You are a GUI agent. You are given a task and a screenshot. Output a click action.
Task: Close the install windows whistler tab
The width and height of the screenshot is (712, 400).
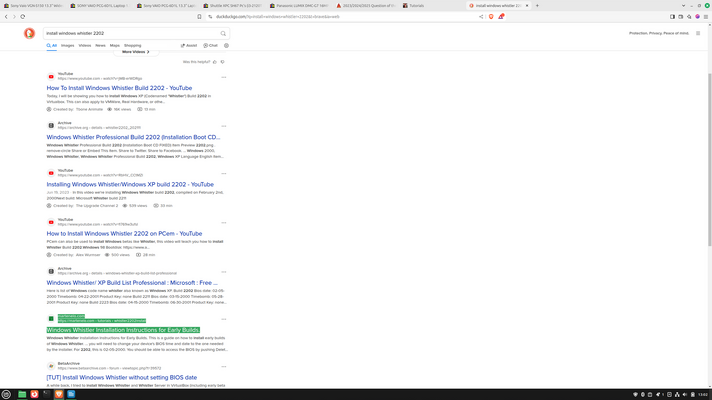[x=527, y=6]
